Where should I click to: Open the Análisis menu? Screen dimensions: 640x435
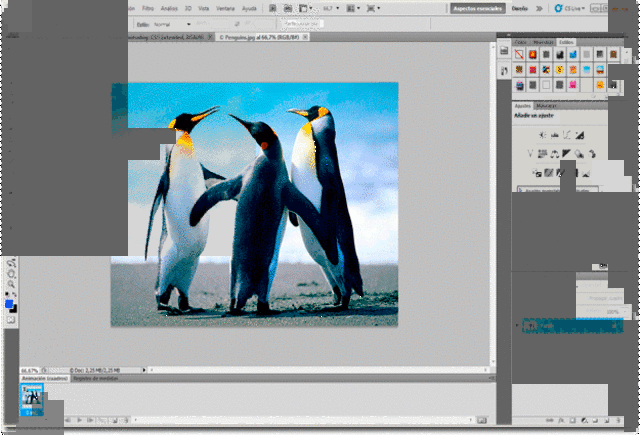pyautogui.click(x=169, y=8)
